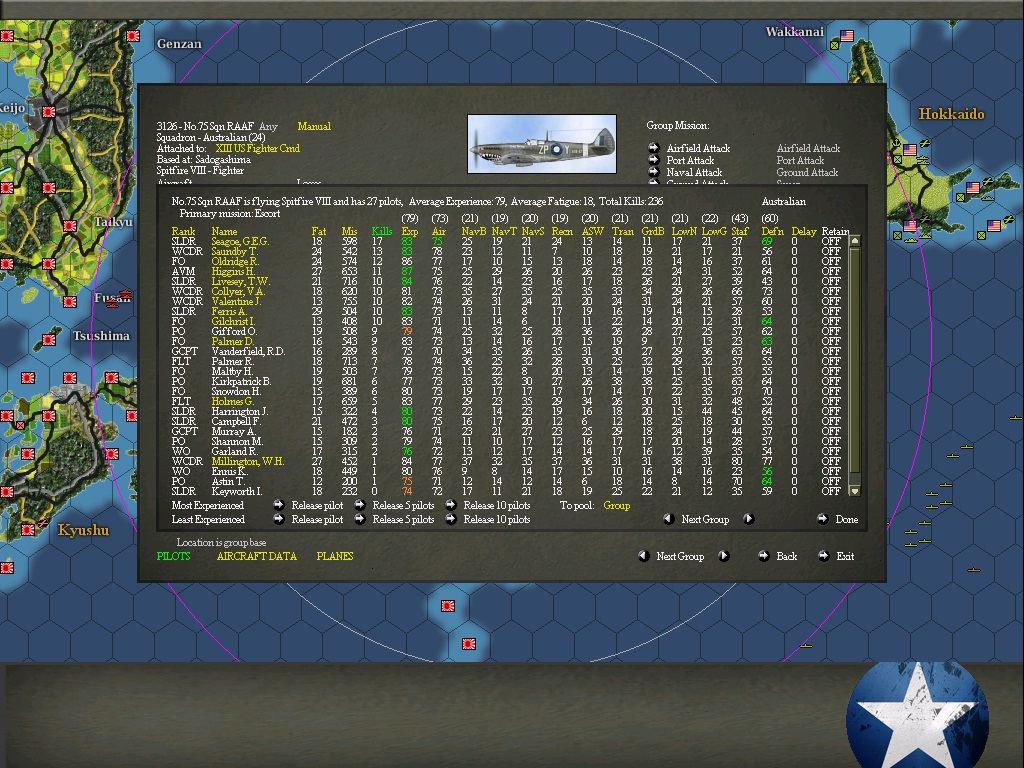
Task: Click next group arrow in Back/Exit row
Action: (724, 556)
